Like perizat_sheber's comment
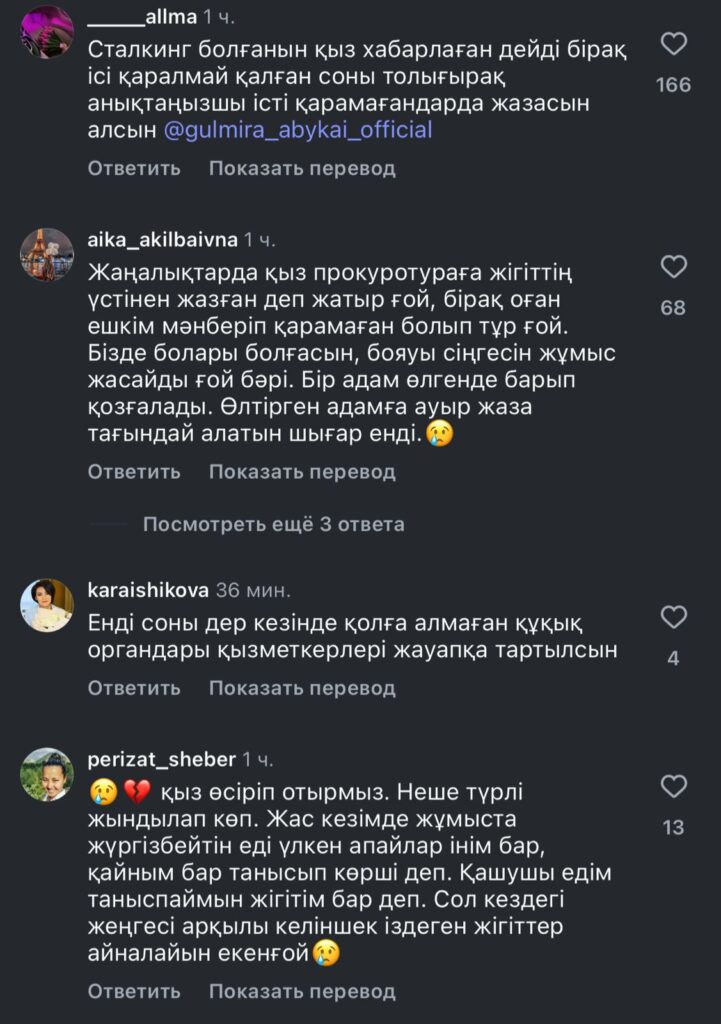The width and height of the screenshot is (721, 1024). [x=675, y=787]
